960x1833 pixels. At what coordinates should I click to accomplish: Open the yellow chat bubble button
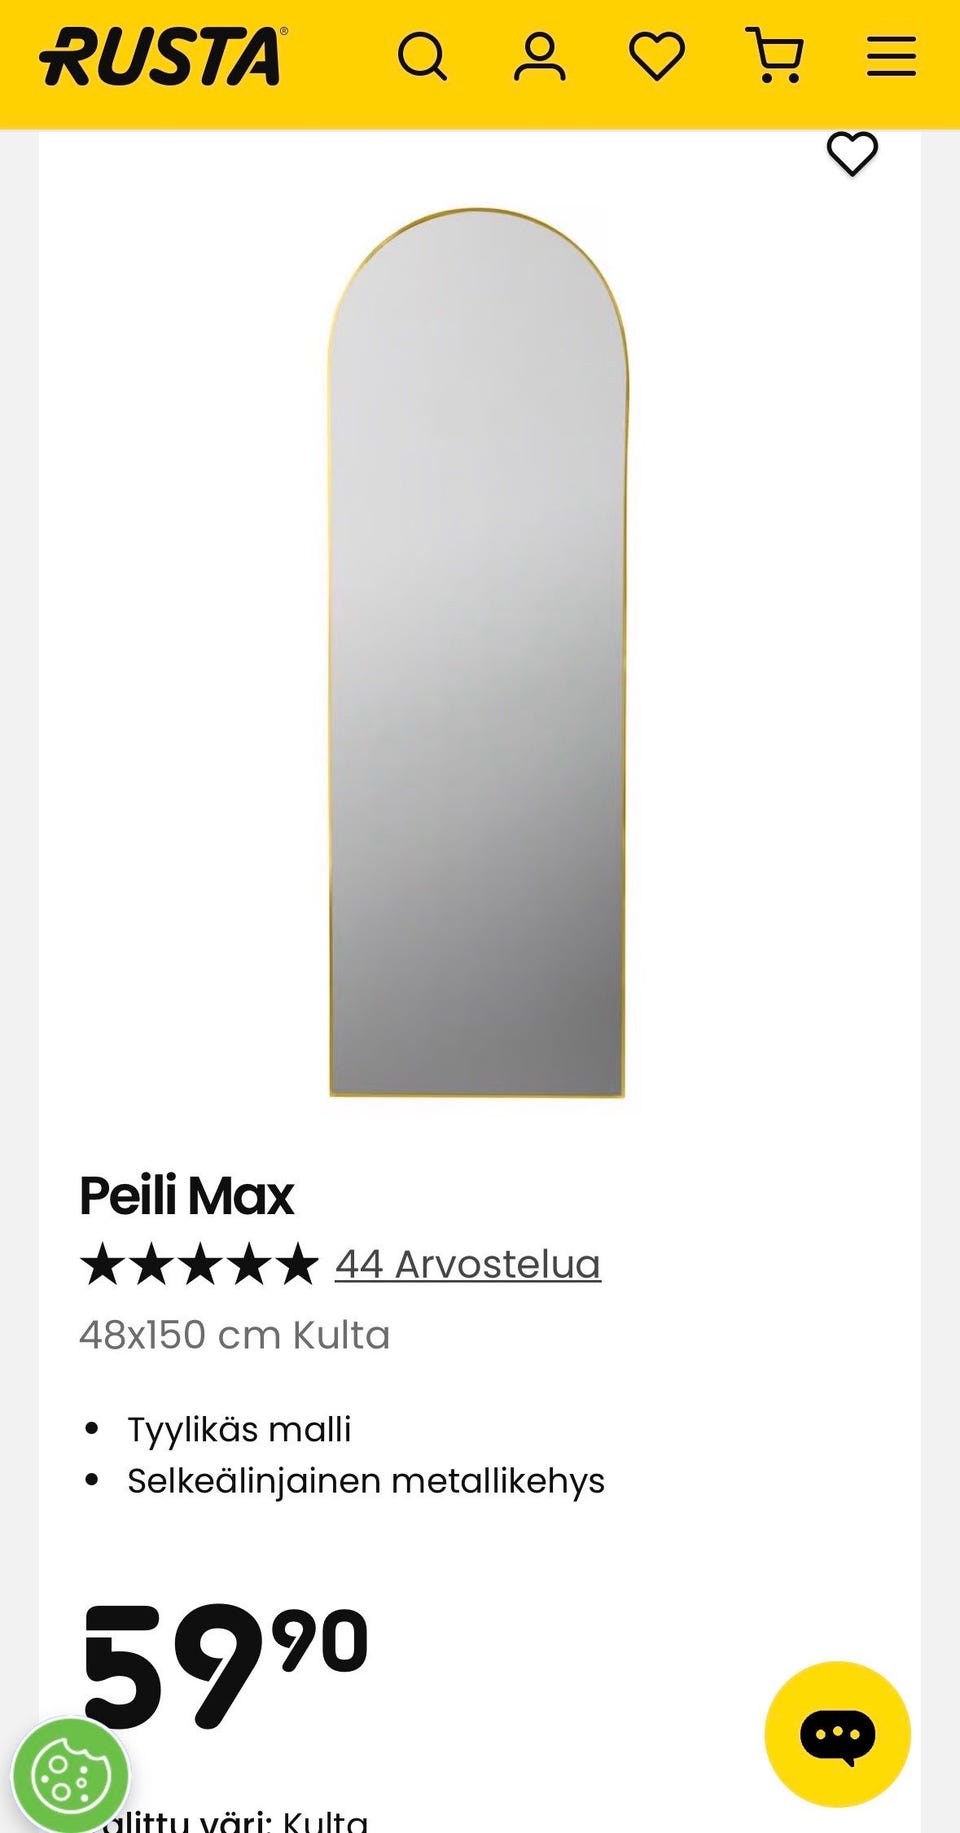click(837, 1734)
